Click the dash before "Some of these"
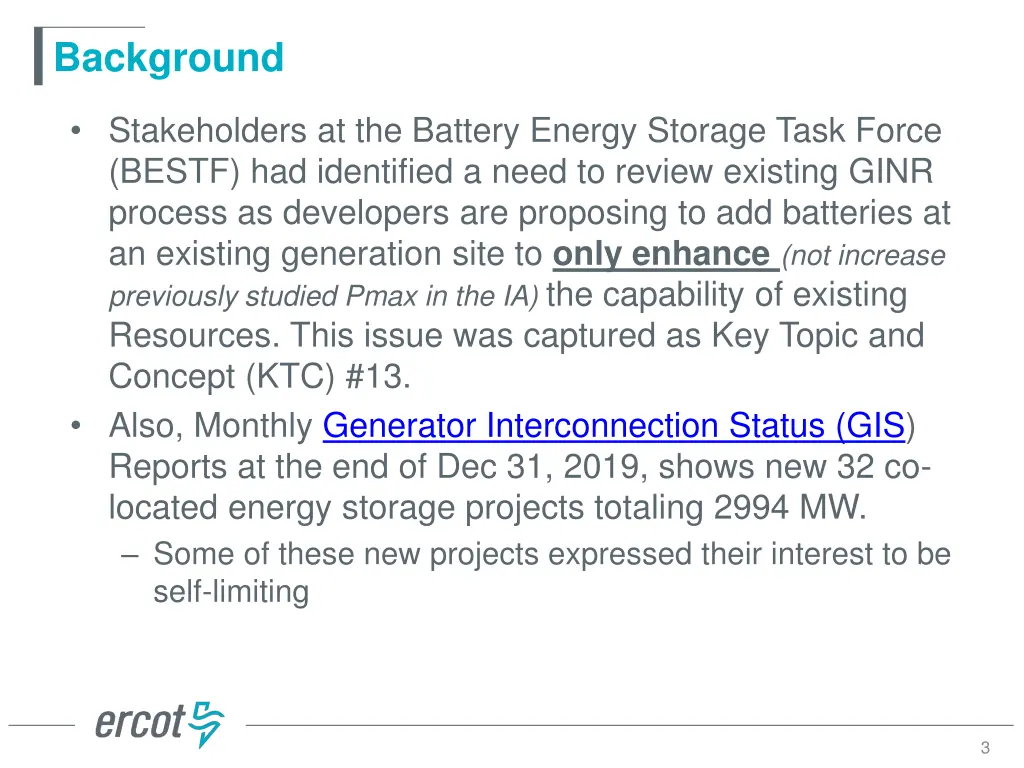The height and width of the screenshot is (768, 1024). [130, 555]
